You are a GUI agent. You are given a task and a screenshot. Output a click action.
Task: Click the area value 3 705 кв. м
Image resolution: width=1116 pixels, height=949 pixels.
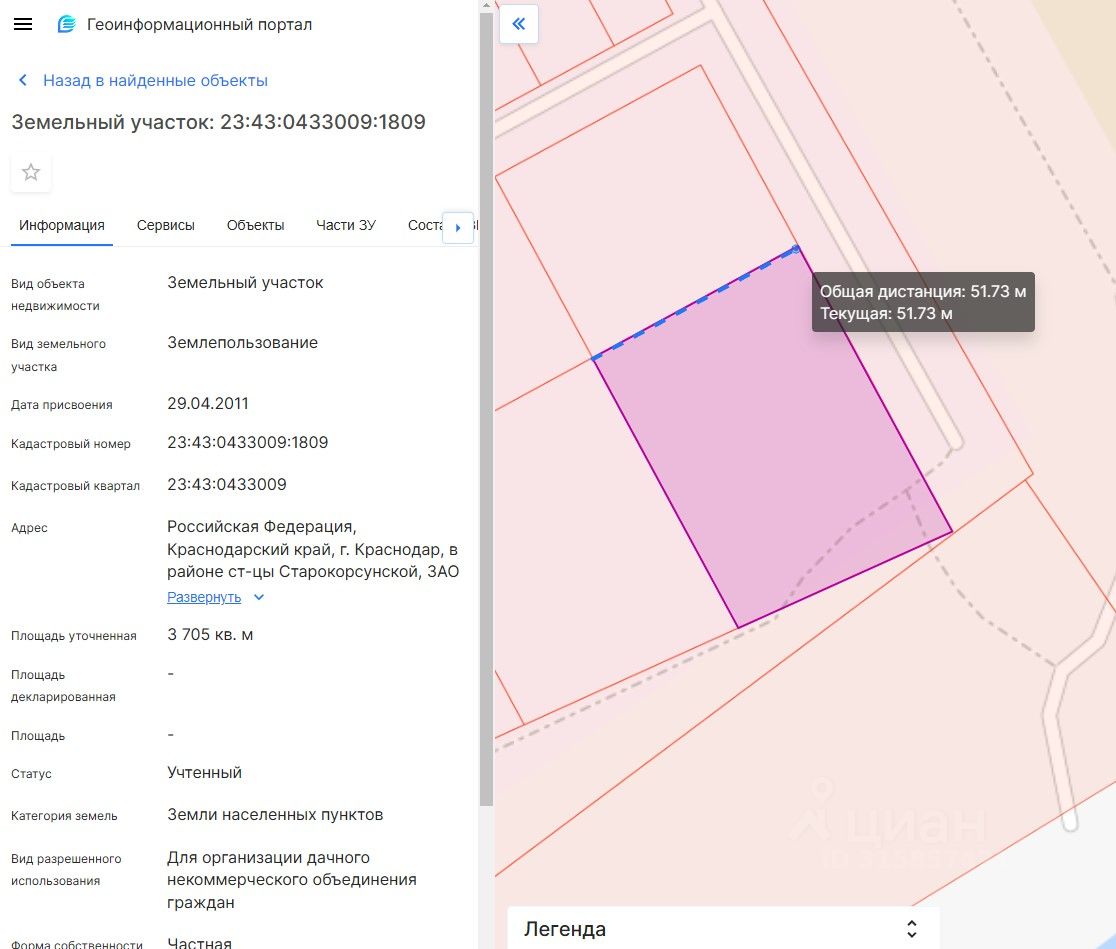point(210,634)
